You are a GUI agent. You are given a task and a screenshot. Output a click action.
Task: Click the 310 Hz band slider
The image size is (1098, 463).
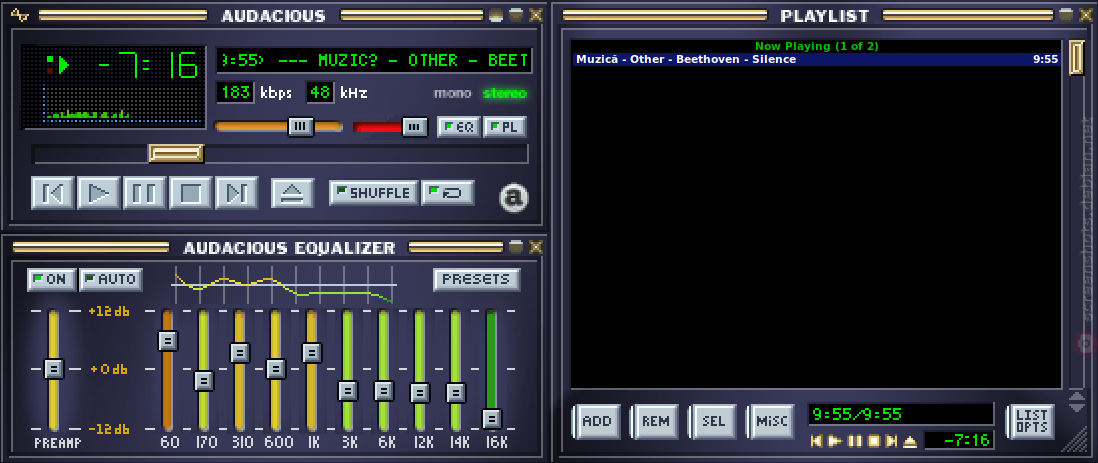pos(239,352)
